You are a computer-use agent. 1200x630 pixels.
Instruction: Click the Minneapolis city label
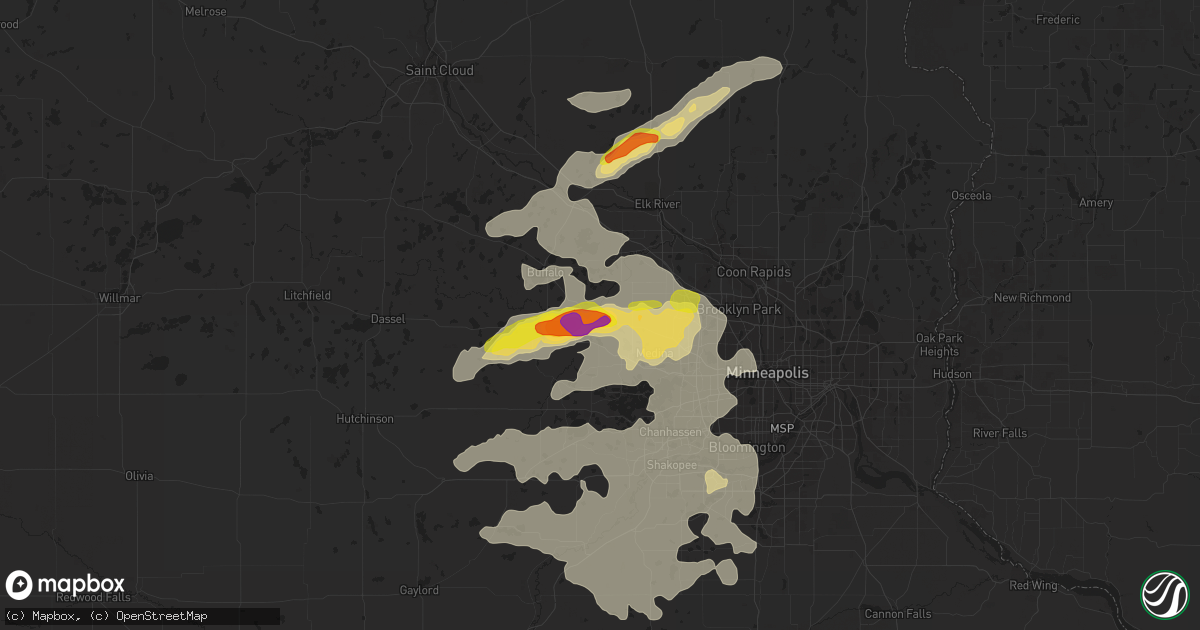tap(767, 372)
